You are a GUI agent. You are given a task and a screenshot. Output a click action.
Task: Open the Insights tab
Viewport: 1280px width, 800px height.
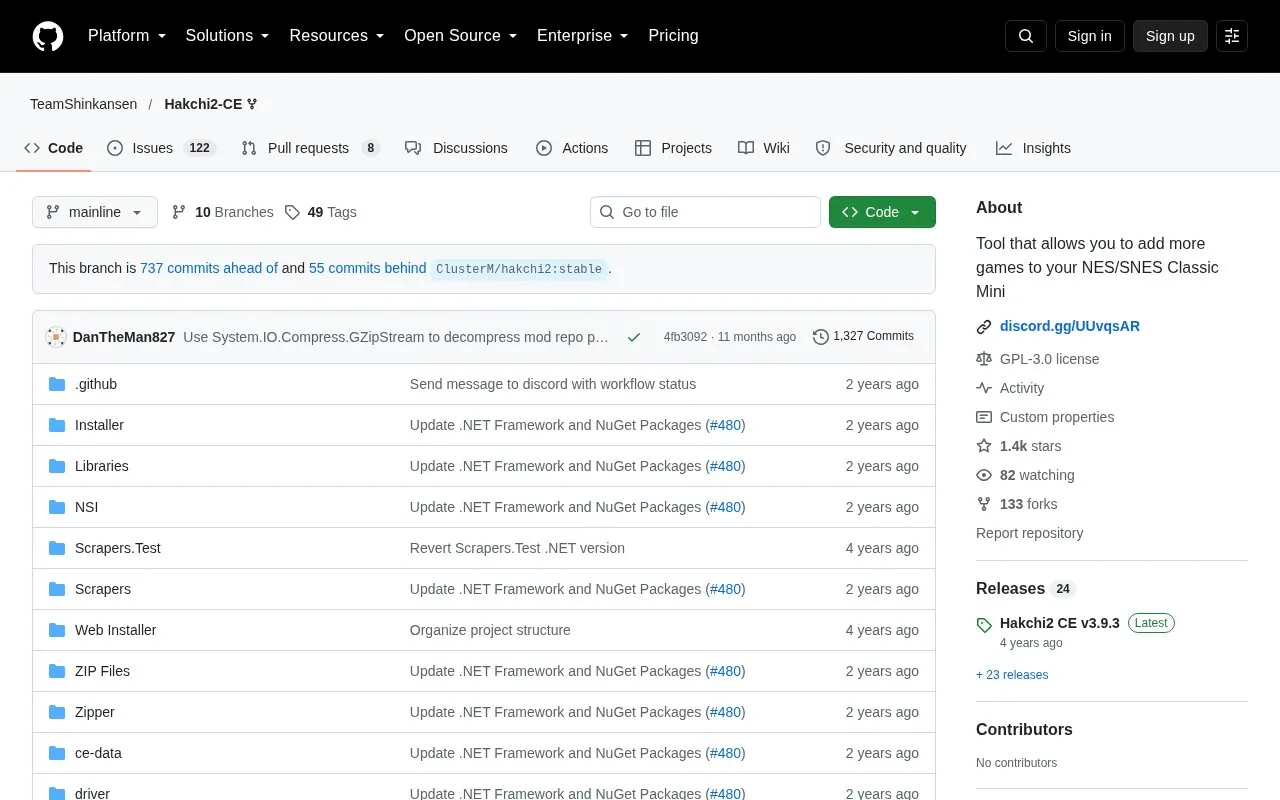point(1033,148)
